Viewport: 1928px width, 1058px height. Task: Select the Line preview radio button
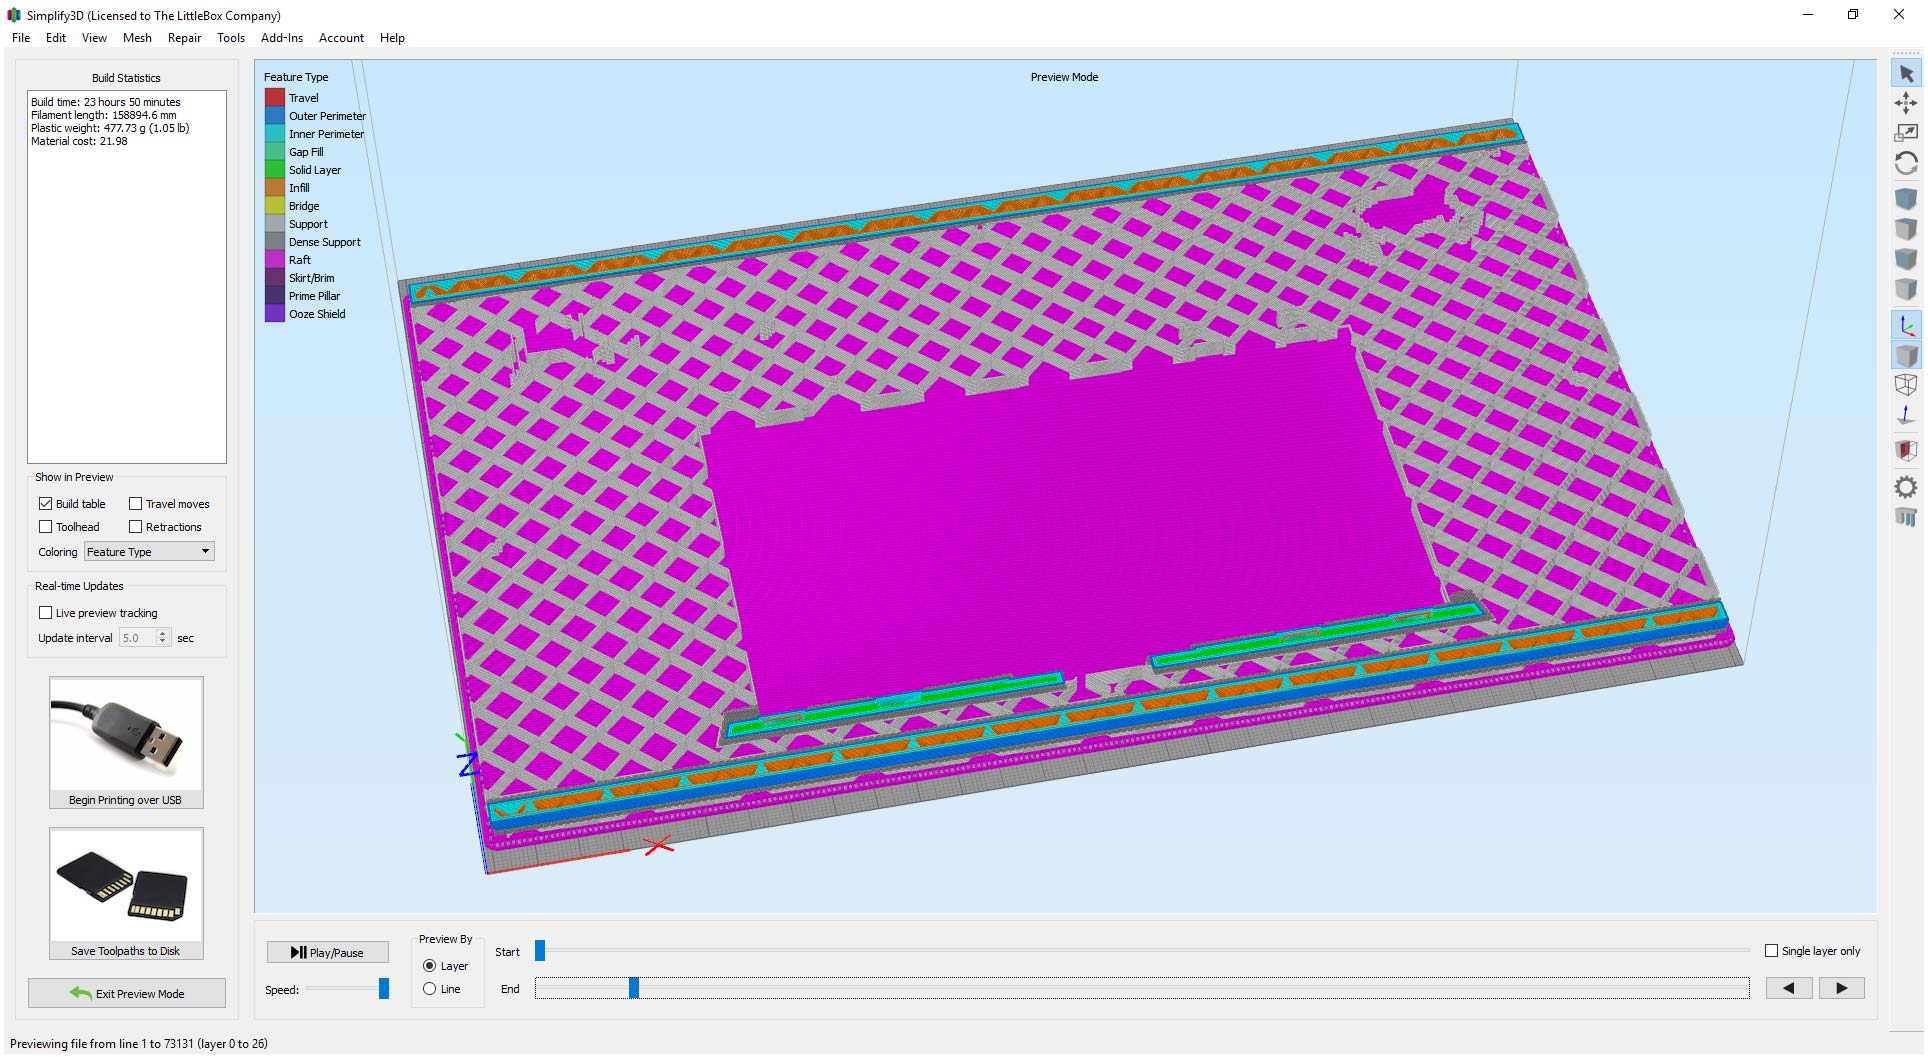(x=429, y=989)
